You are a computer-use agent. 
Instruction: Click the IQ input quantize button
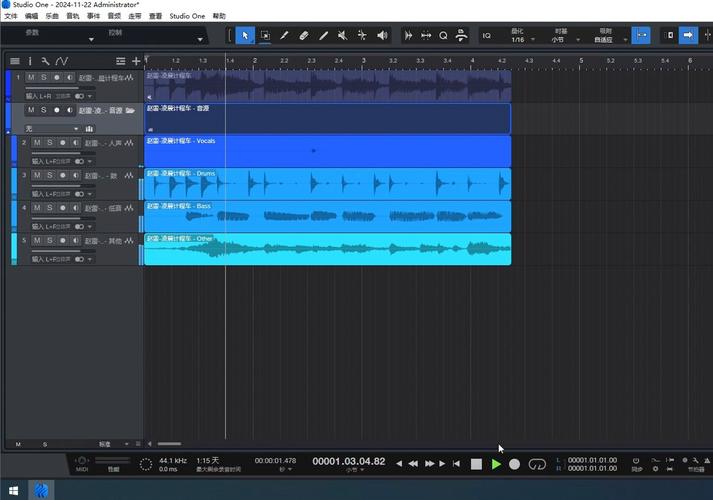coord(487,35)
